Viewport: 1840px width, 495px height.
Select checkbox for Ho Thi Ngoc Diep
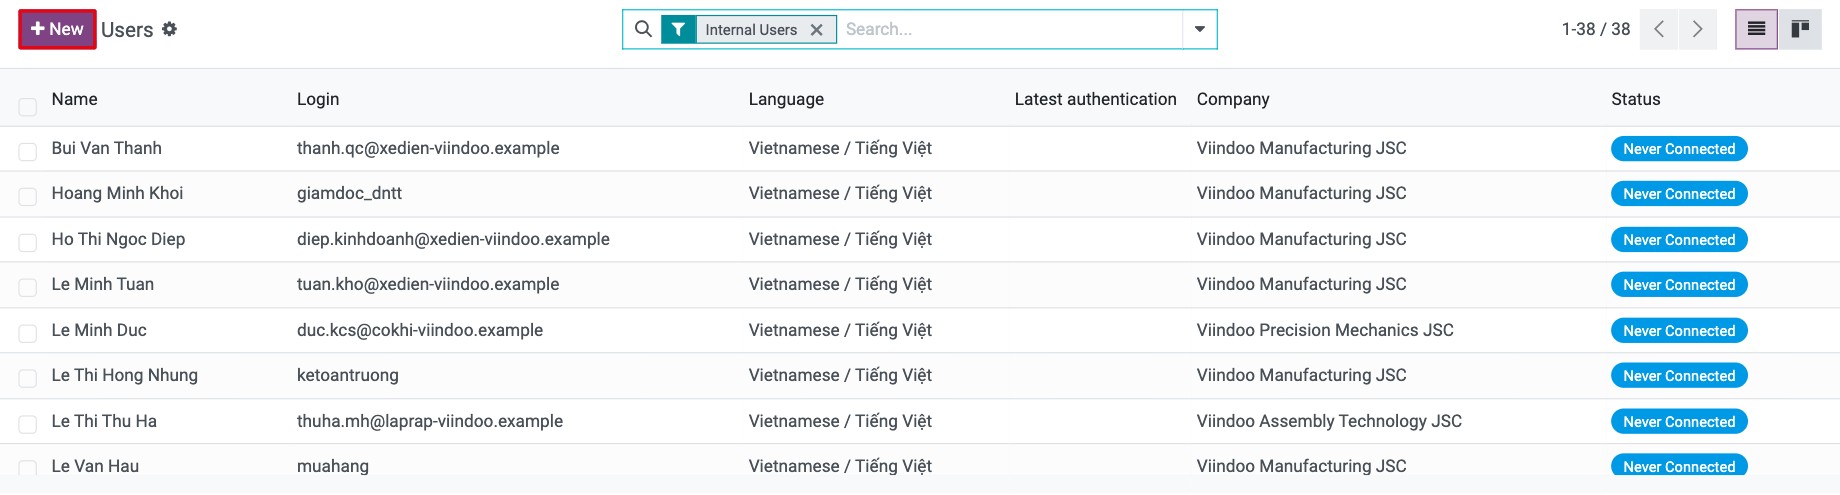pyautogui.click(x=28, y=242)
